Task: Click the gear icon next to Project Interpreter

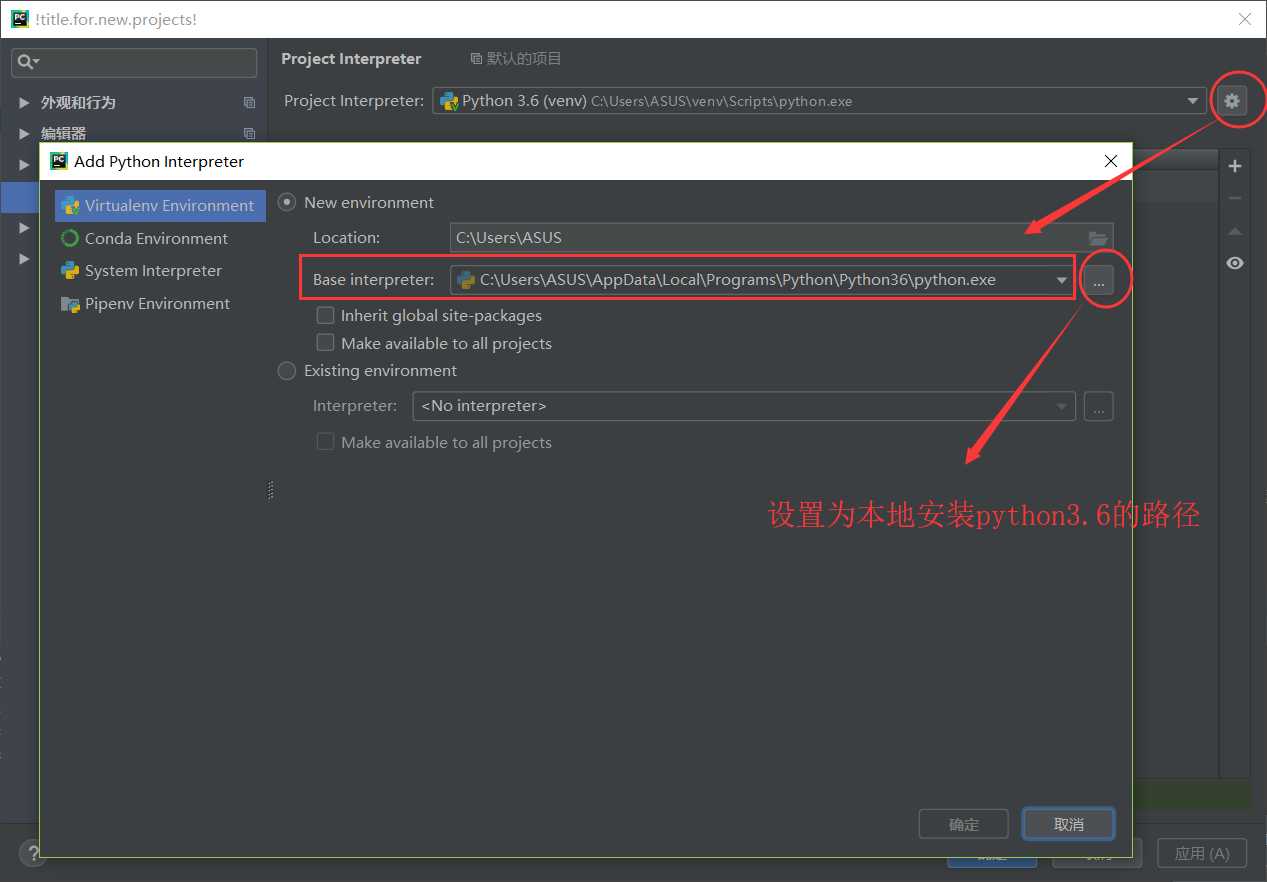Action: 1232,100
